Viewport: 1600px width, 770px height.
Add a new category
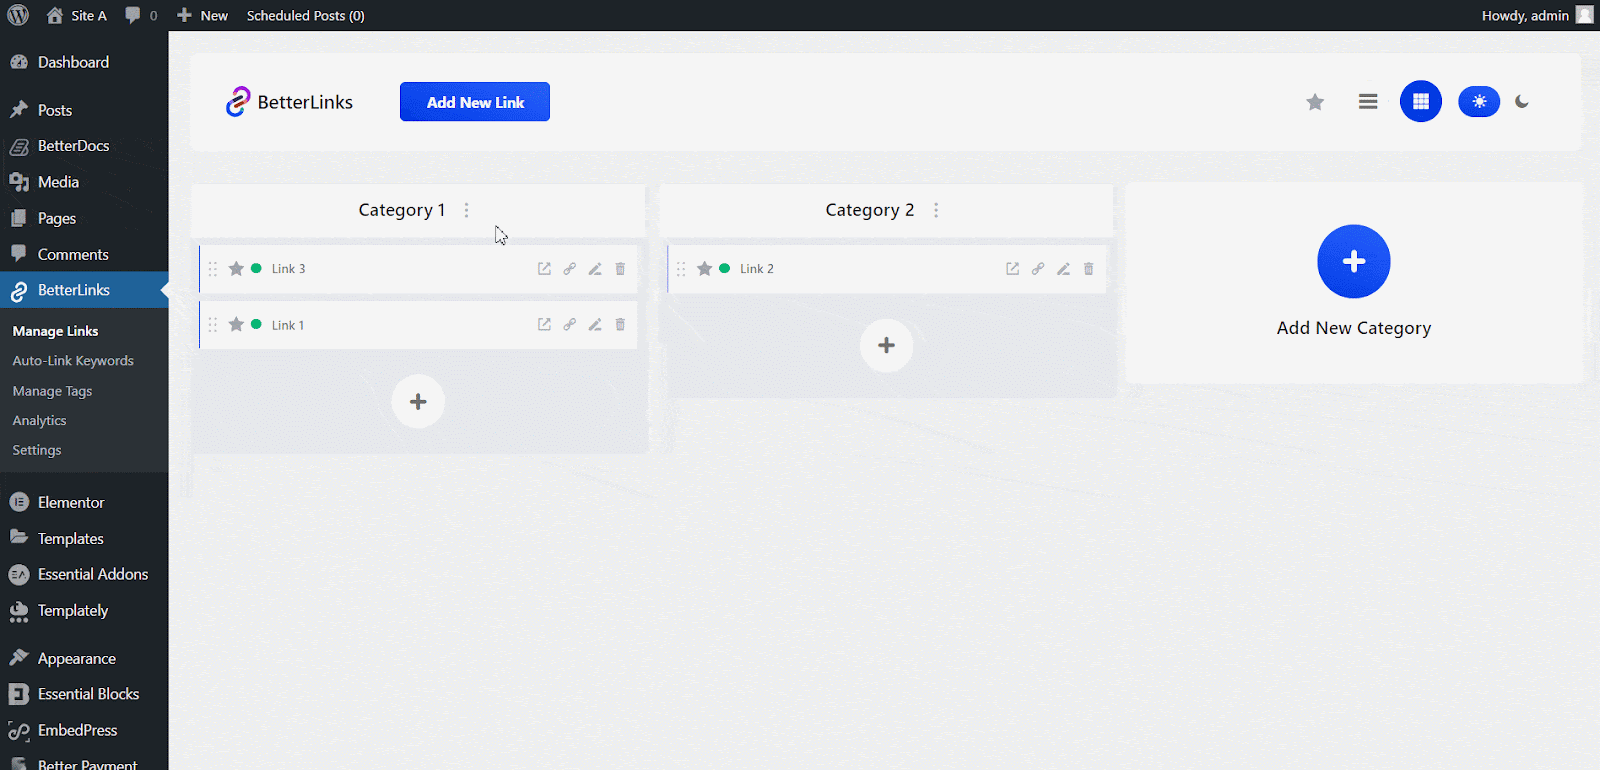(x=1353, y=262)
